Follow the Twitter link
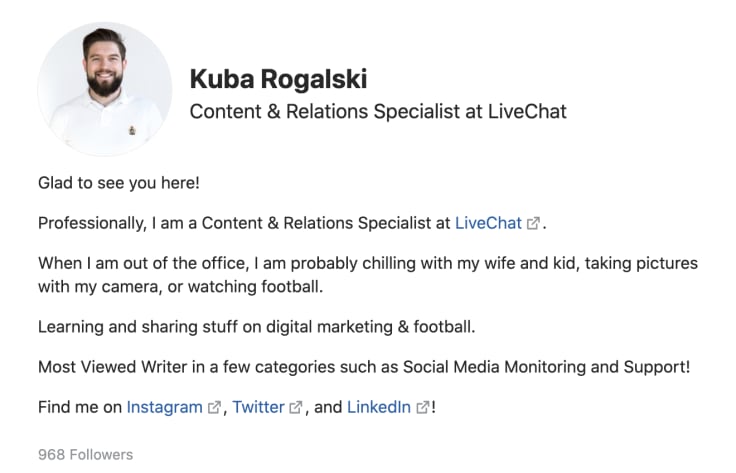Screen dimensions: 736x473 (258, 407)
